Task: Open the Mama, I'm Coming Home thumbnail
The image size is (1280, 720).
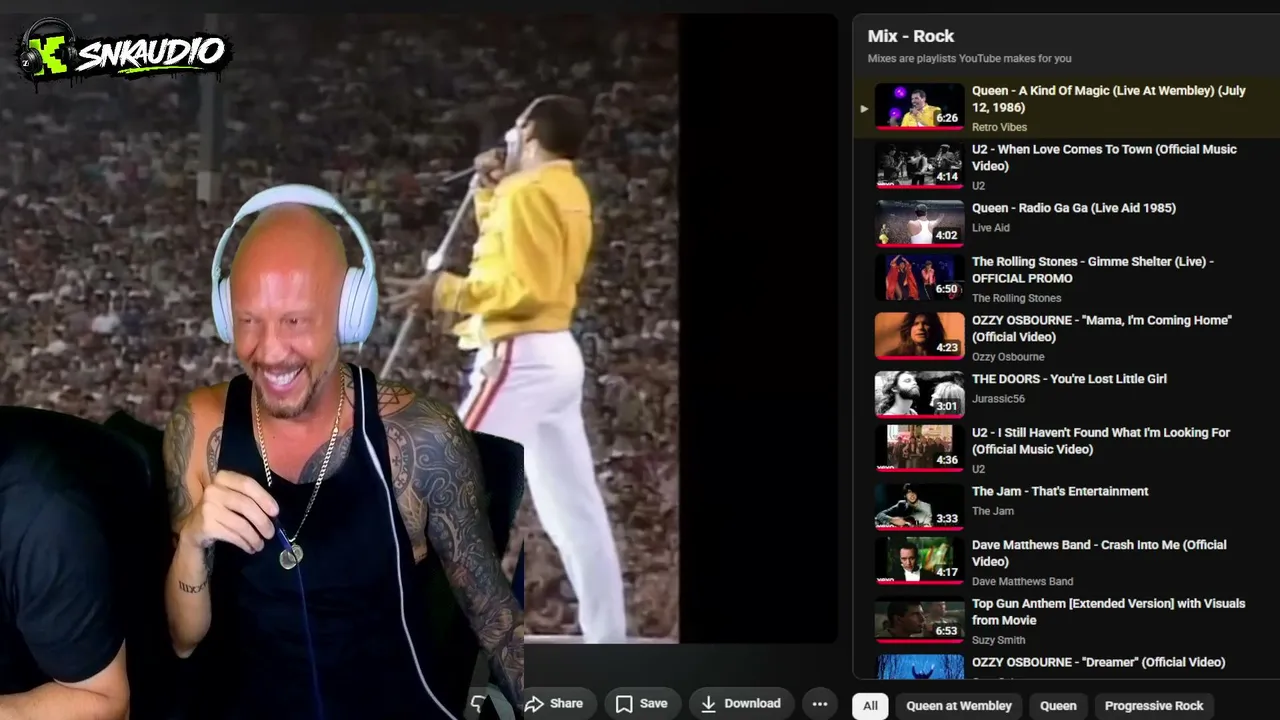Action: tap(919, 336)
